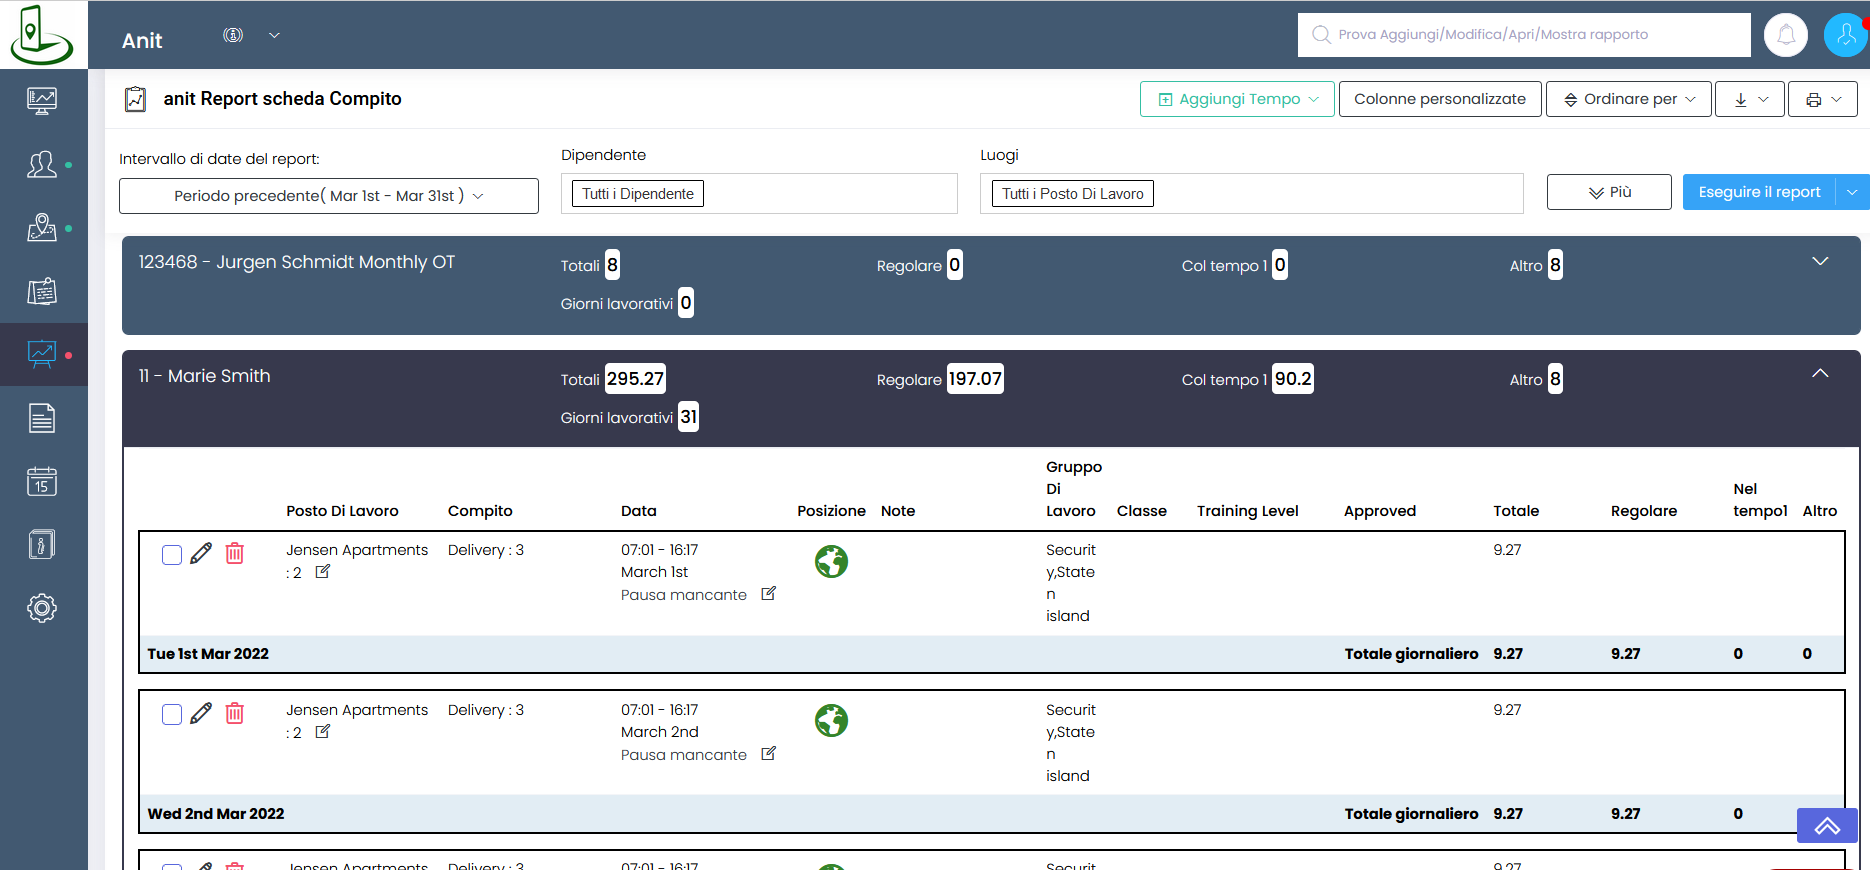Click the Più filters button
Screen dimensions: 1870x870
[1609, 192]
